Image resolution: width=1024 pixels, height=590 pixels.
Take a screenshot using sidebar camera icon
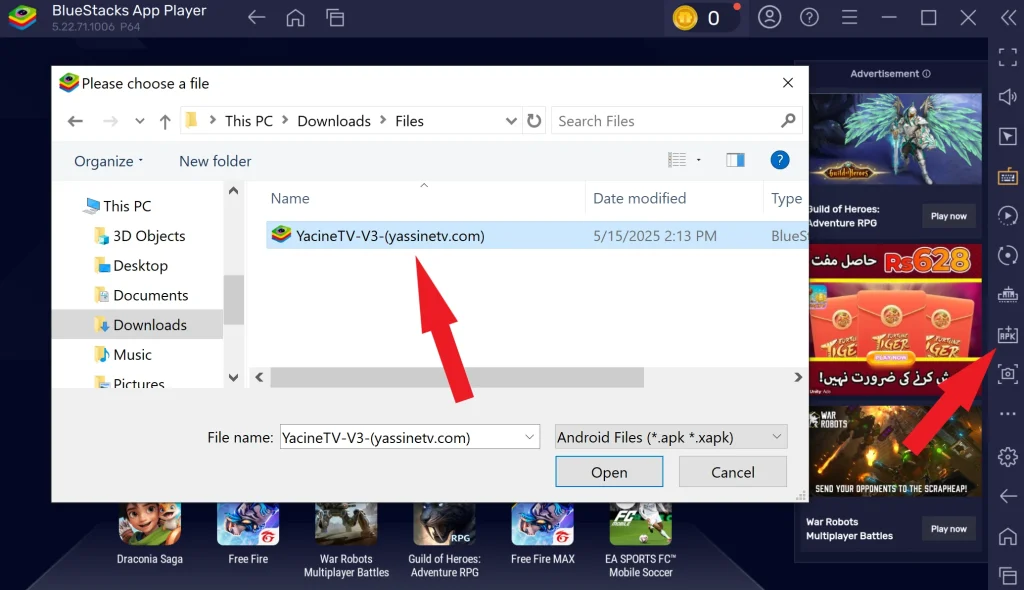1008,374
